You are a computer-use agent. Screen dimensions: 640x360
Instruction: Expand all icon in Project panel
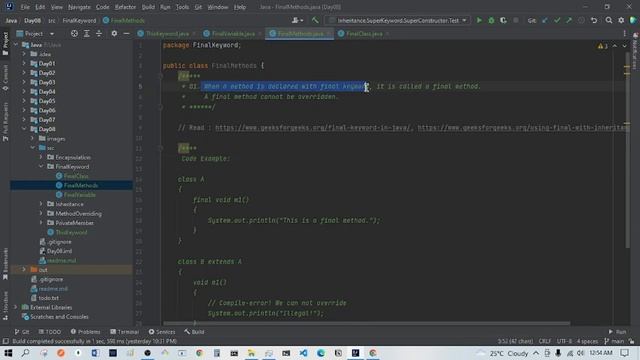(x=87, y=33)
